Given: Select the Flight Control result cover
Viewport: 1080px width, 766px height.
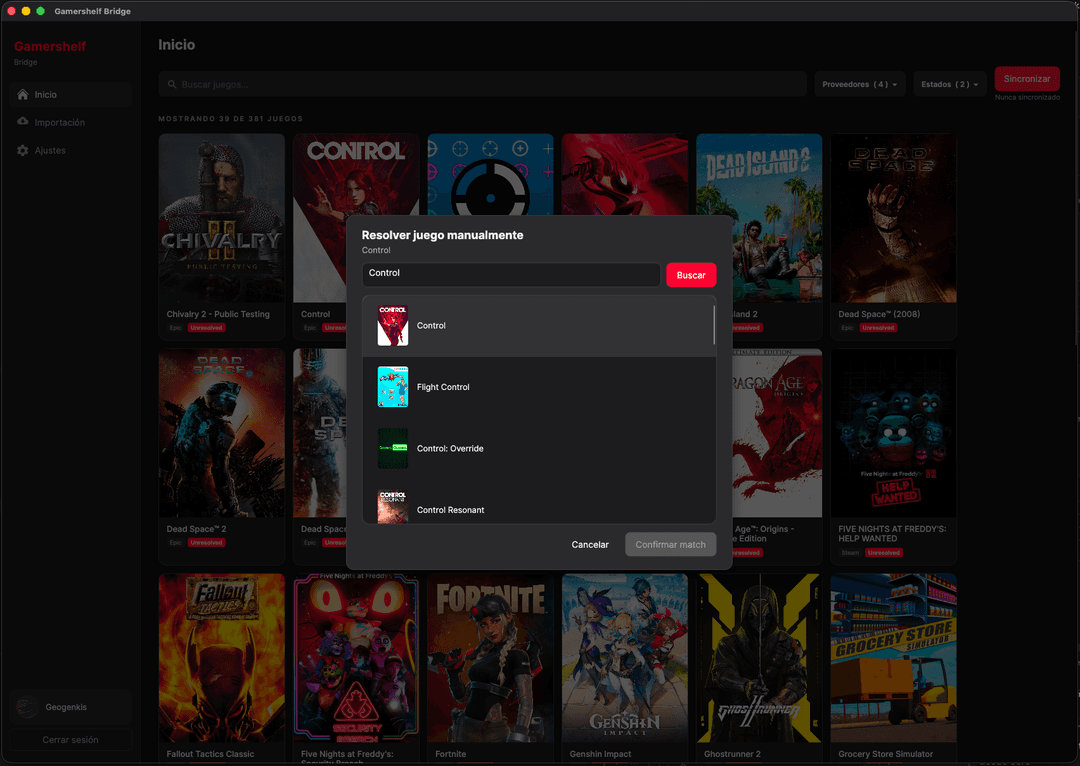Looking at the screenshot, I should (392, 387).
